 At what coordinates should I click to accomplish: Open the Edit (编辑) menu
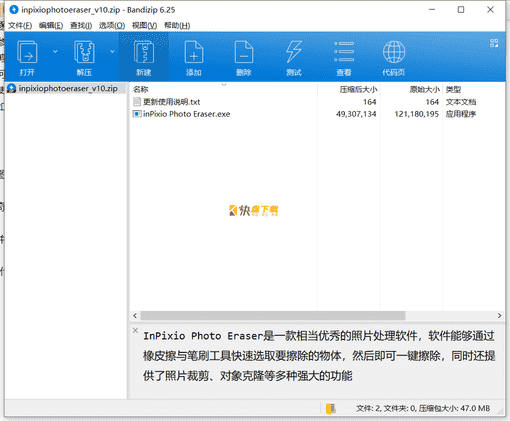[51, 25]
